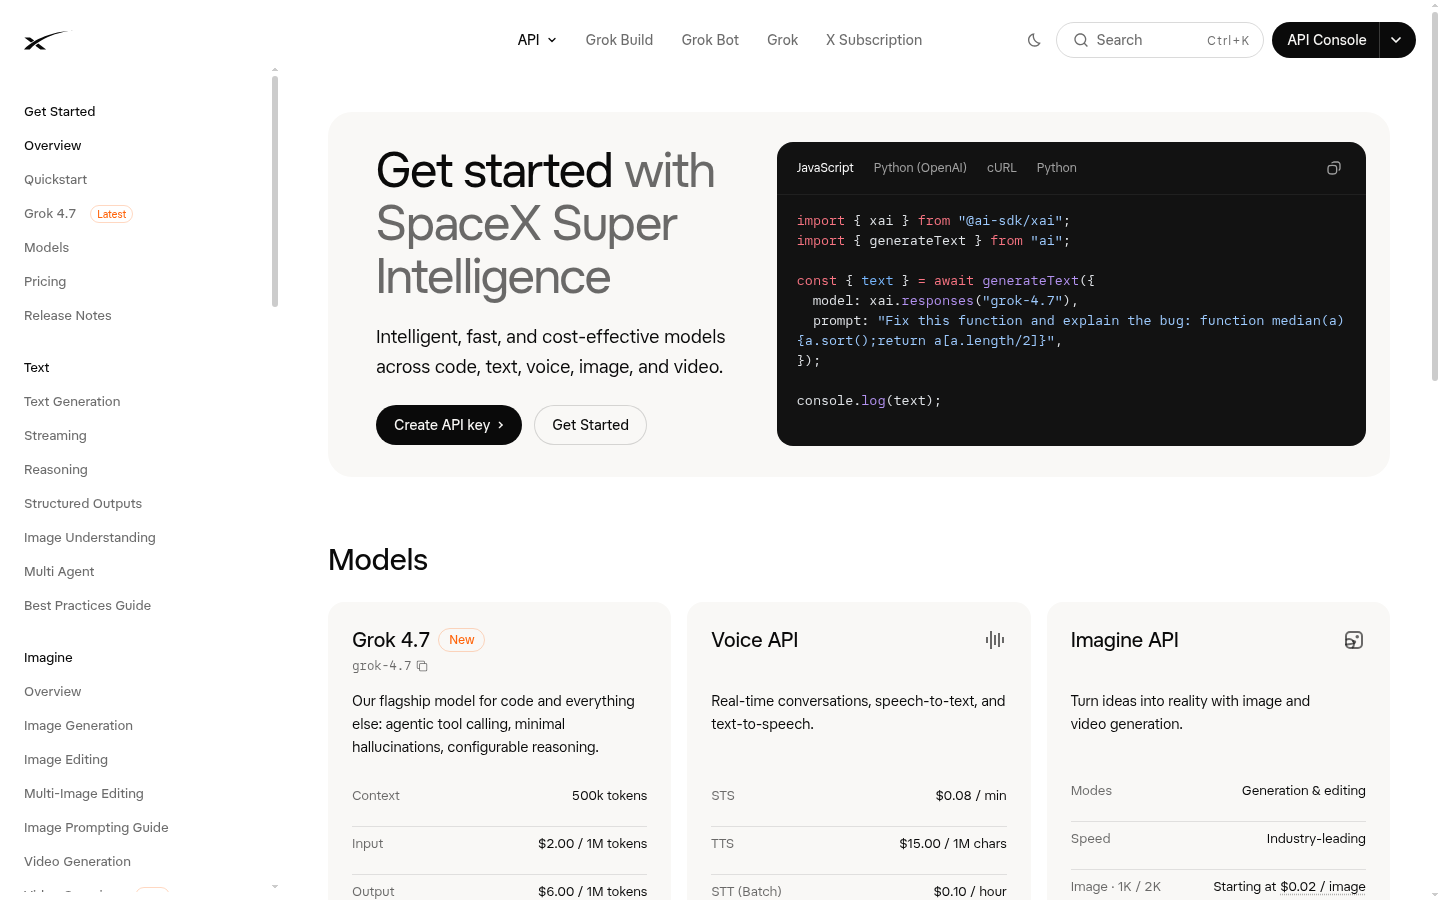Open the API Console button
1440x900 pixels.
coord(1326,40)
